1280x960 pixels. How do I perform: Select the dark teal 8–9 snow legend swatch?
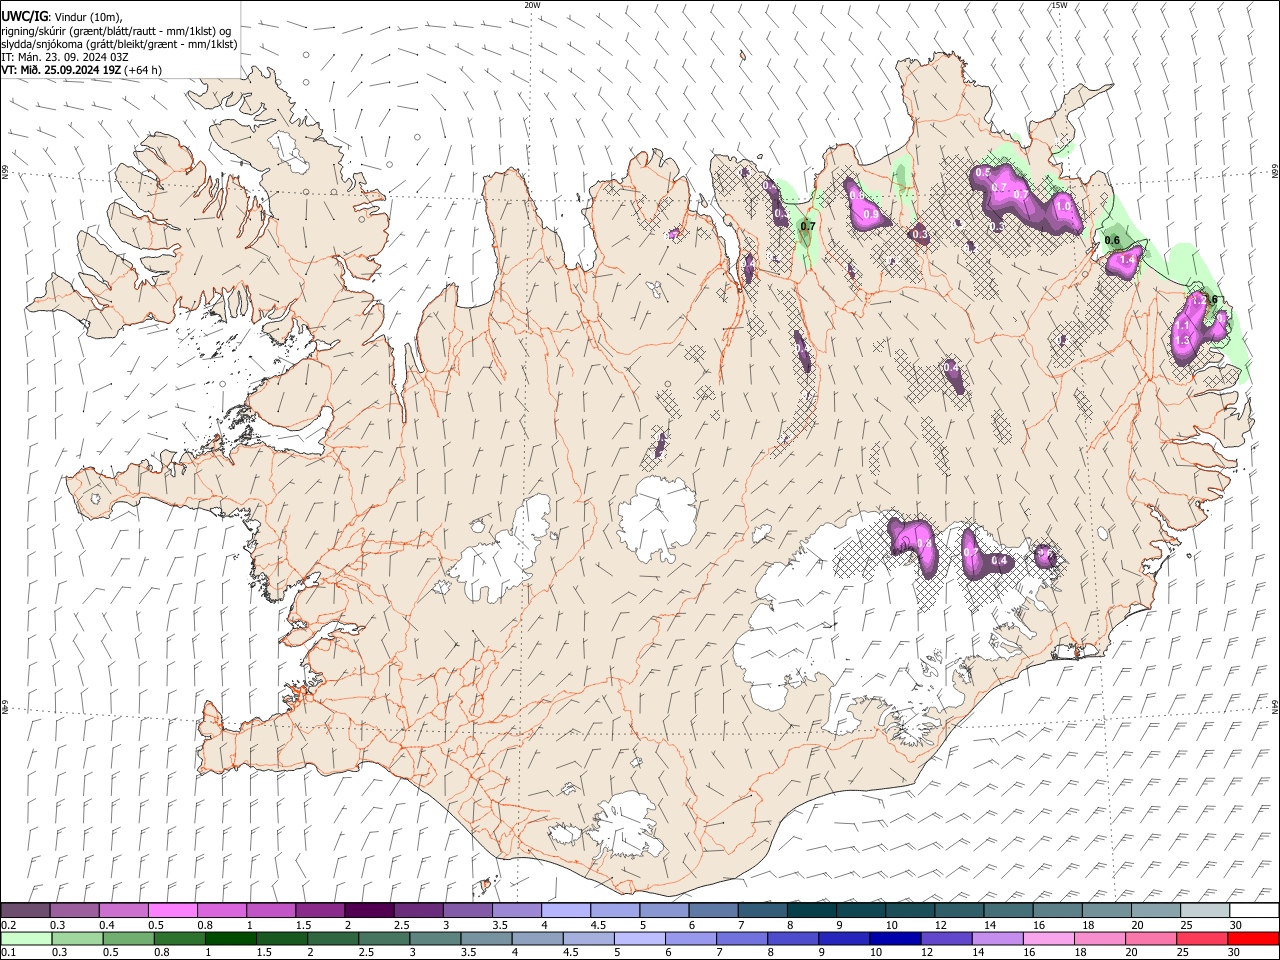pos(811,911)
